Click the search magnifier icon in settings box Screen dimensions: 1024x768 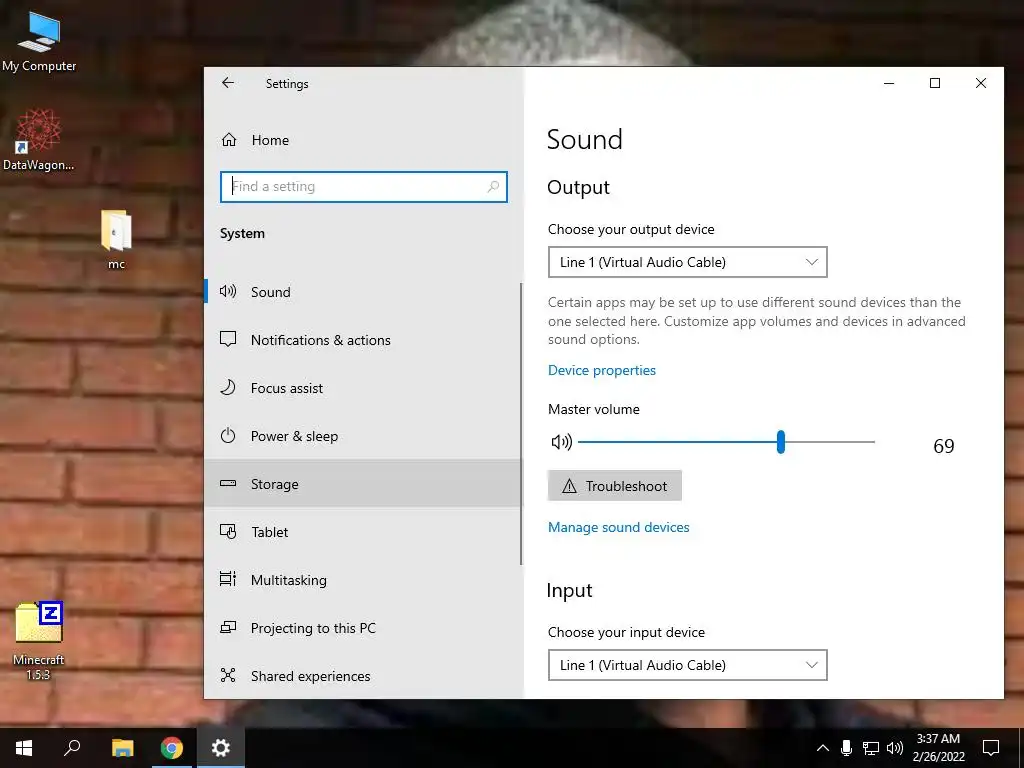(x=493, y=187)
